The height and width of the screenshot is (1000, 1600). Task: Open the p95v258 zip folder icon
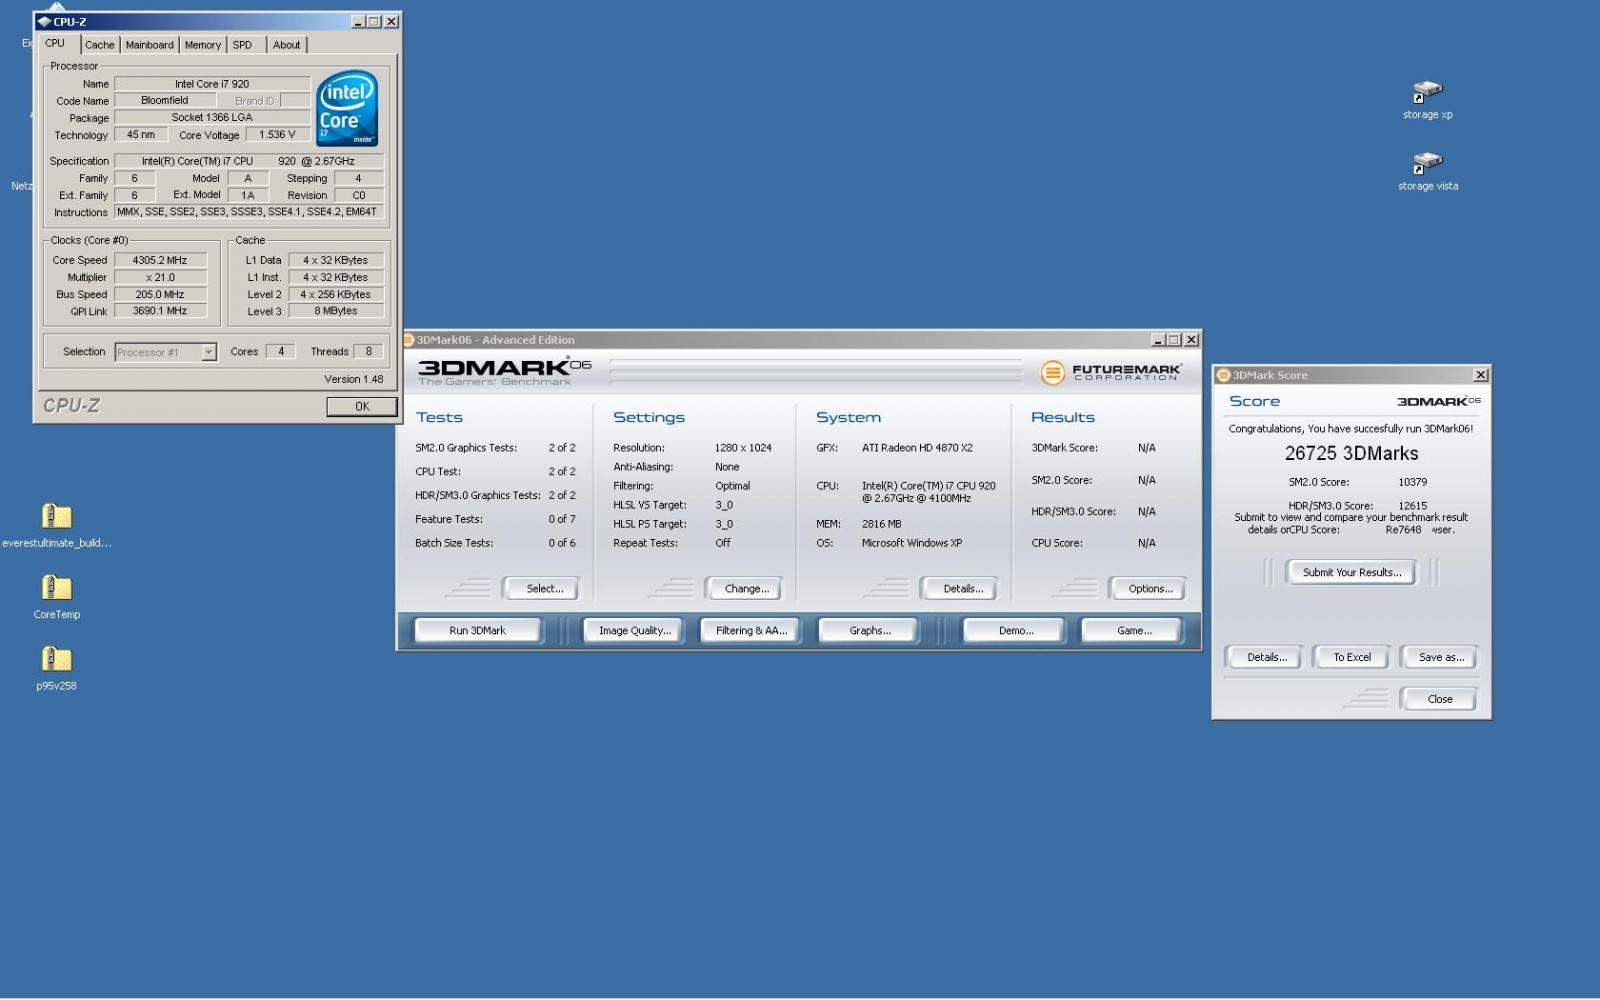pos(56,659)
